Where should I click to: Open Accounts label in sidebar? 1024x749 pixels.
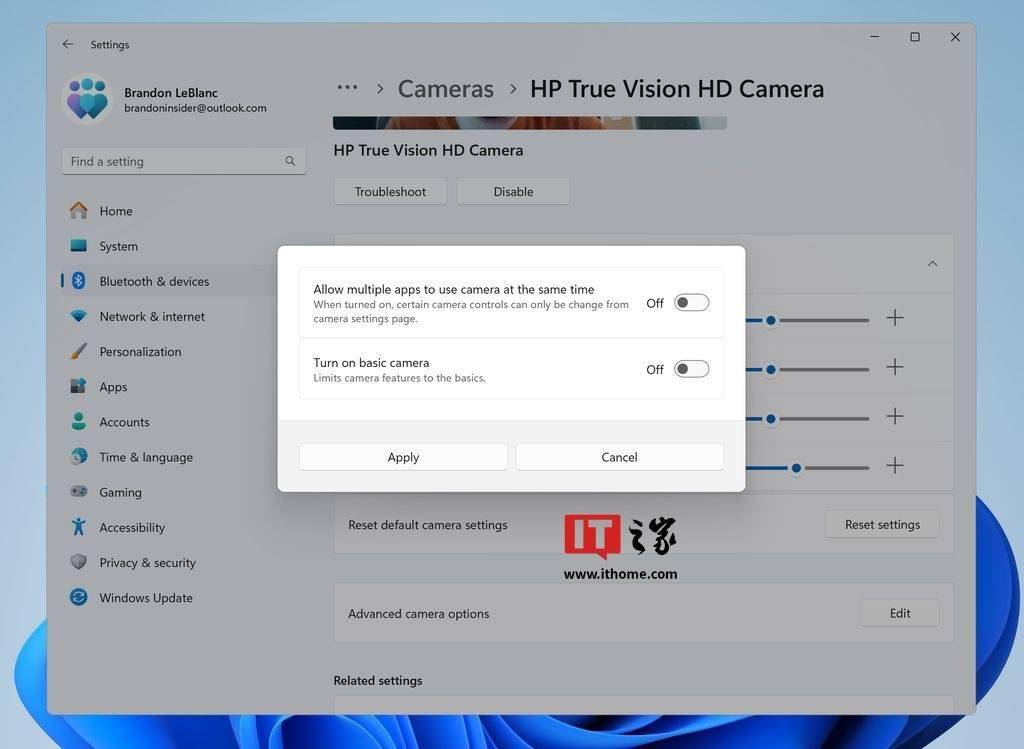pyautogui.click(x=124, y=422)
